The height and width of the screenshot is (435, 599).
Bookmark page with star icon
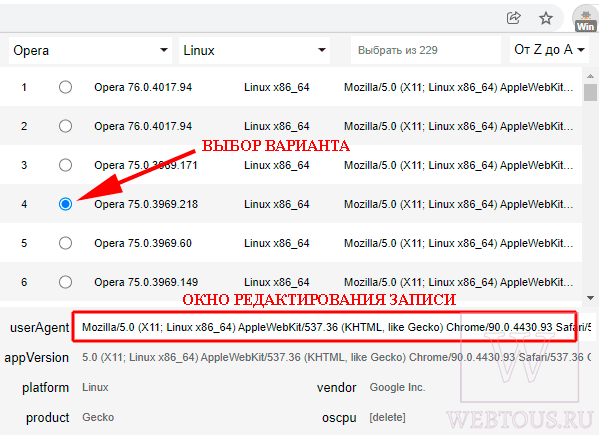pos(546,18)
